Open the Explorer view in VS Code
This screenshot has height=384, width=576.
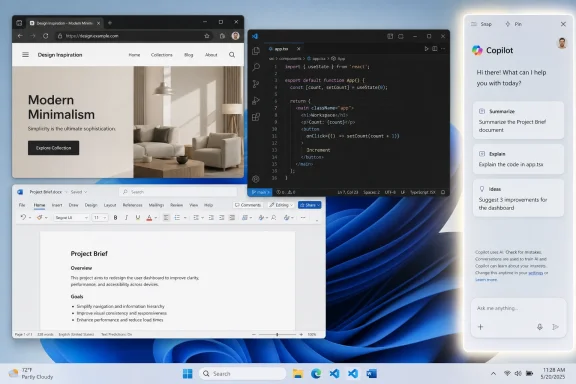point(256,51)
